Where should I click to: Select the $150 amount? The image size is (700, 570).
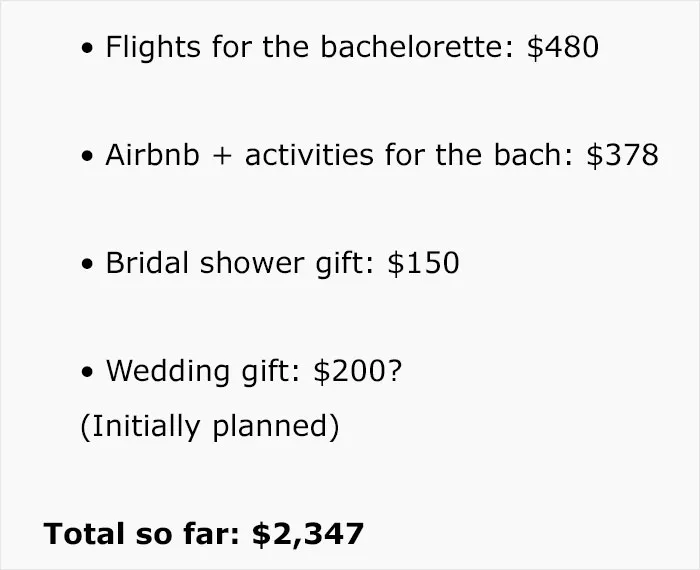[x=423, y=263]
